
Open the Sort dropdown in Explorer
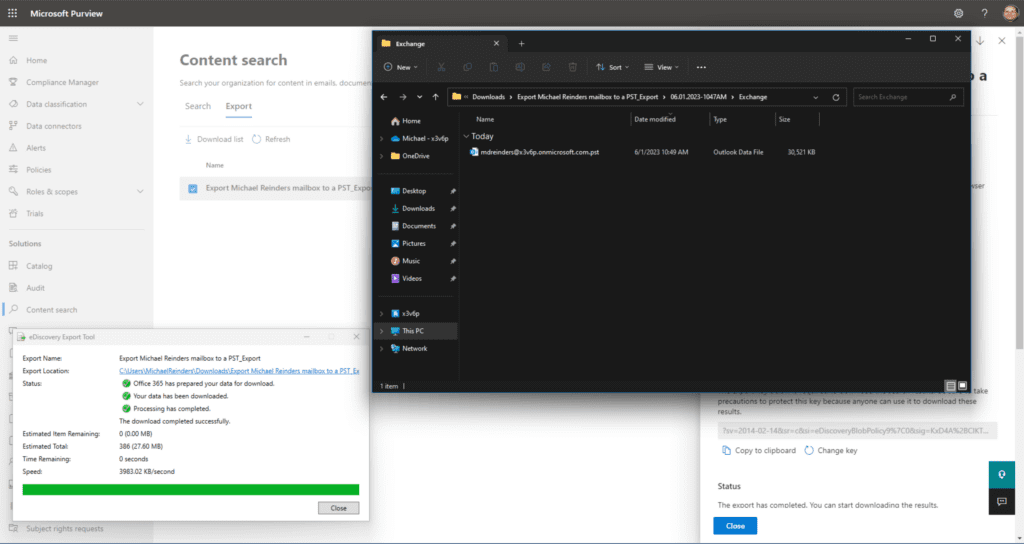tap(613, 67)
